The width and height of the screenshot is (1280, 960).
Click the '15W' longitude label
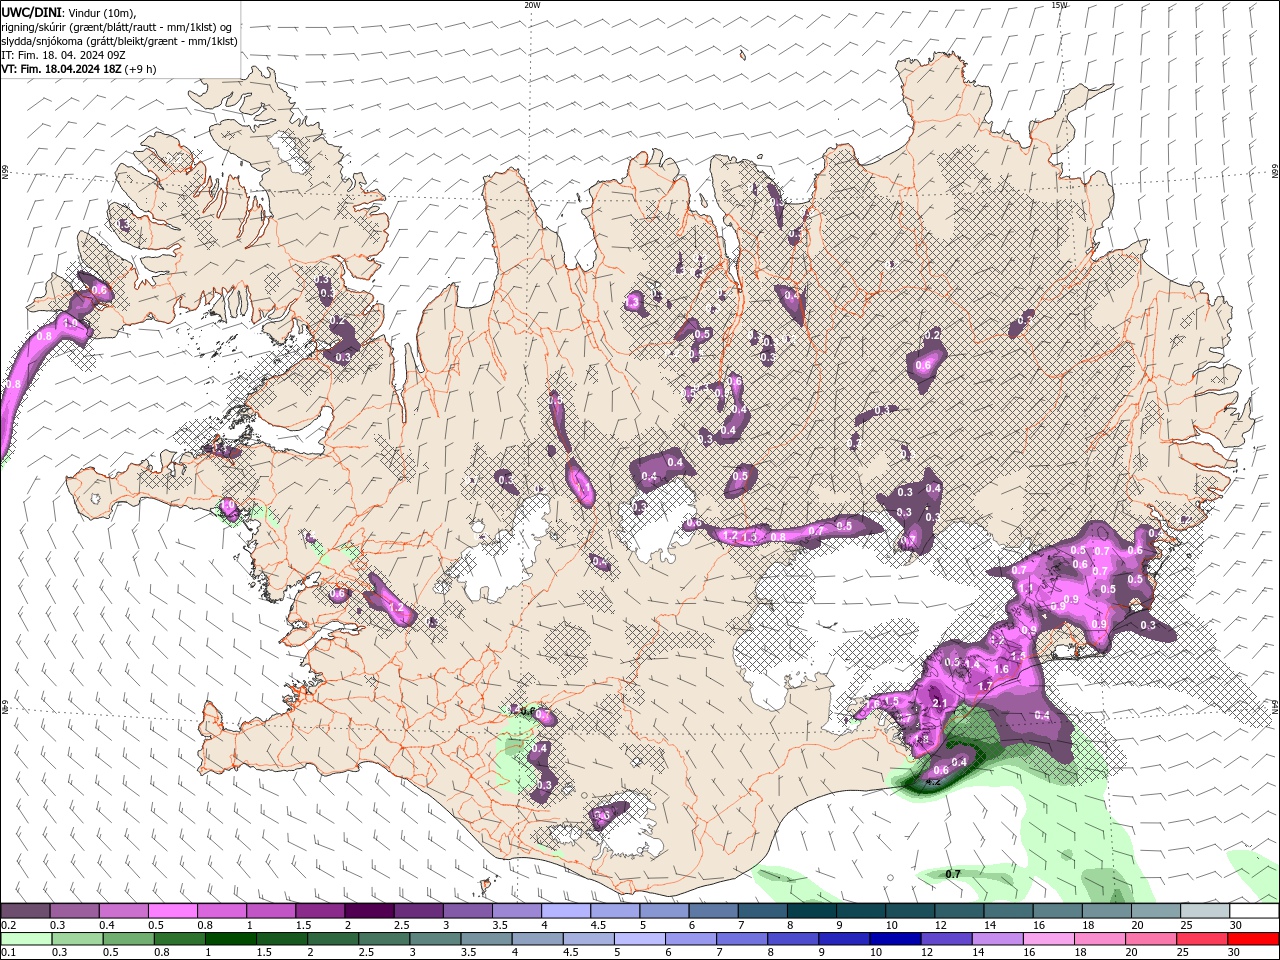(1059, 5)
